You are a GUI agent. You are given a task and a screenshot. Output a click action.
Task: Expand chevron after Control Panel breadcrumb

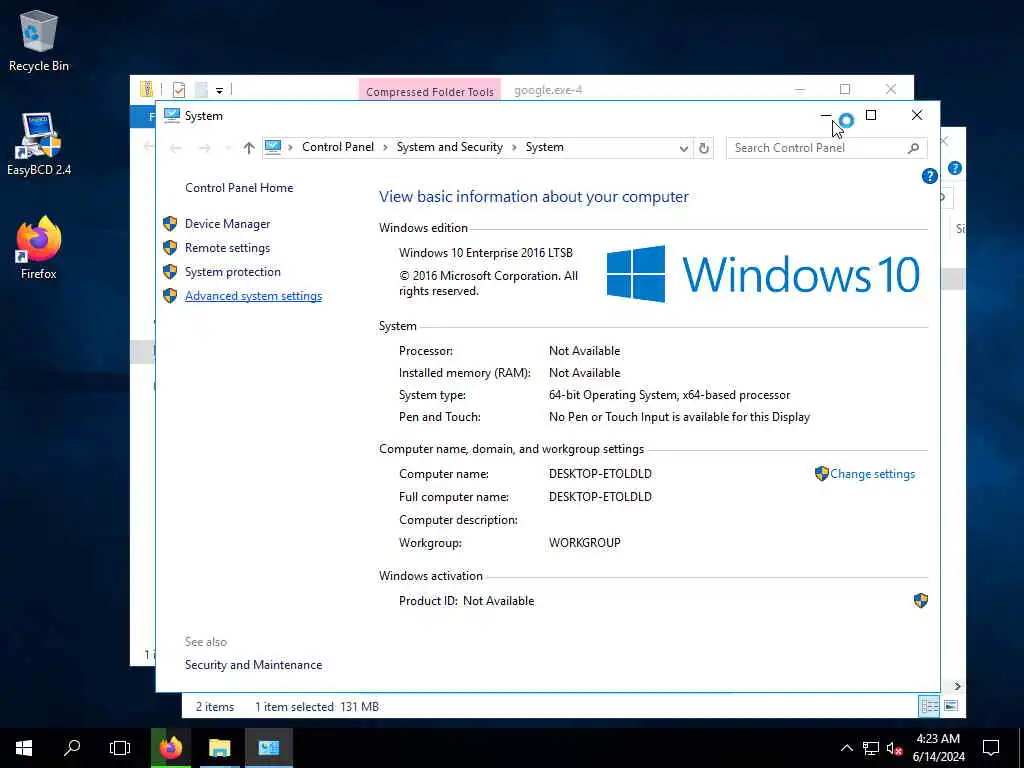(385, 148)
